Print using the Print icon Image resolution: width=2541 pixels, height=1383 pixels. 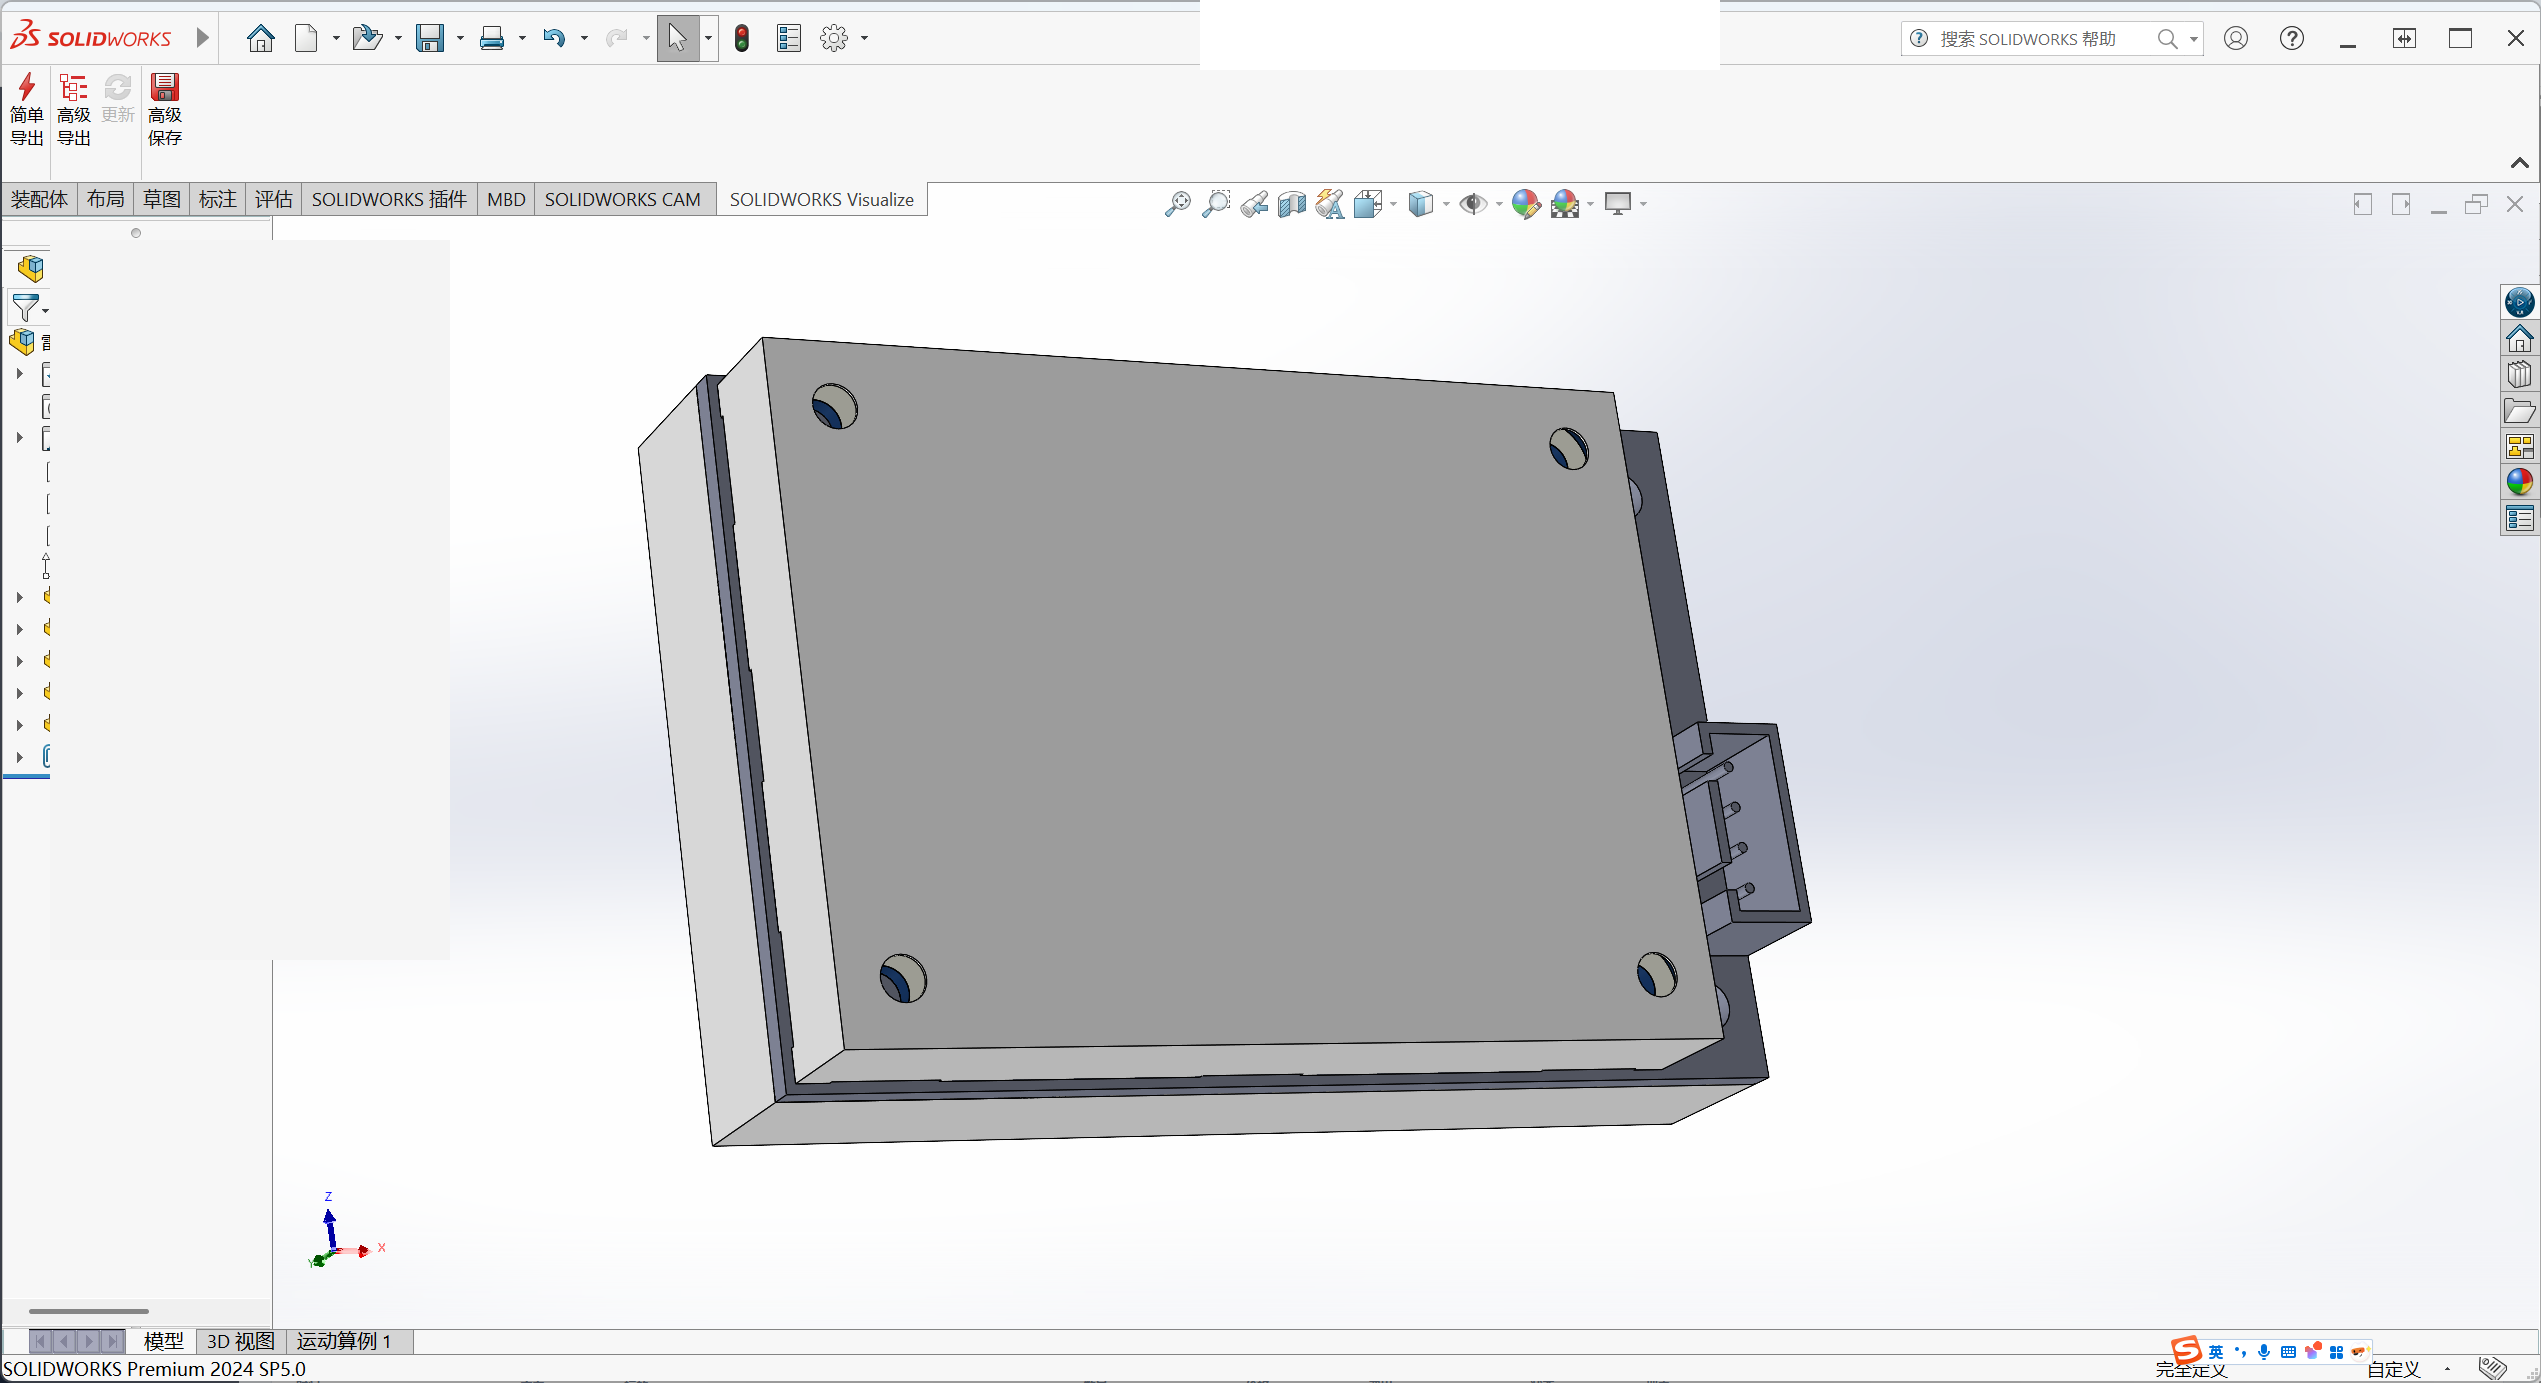click(x=492, y=38)
